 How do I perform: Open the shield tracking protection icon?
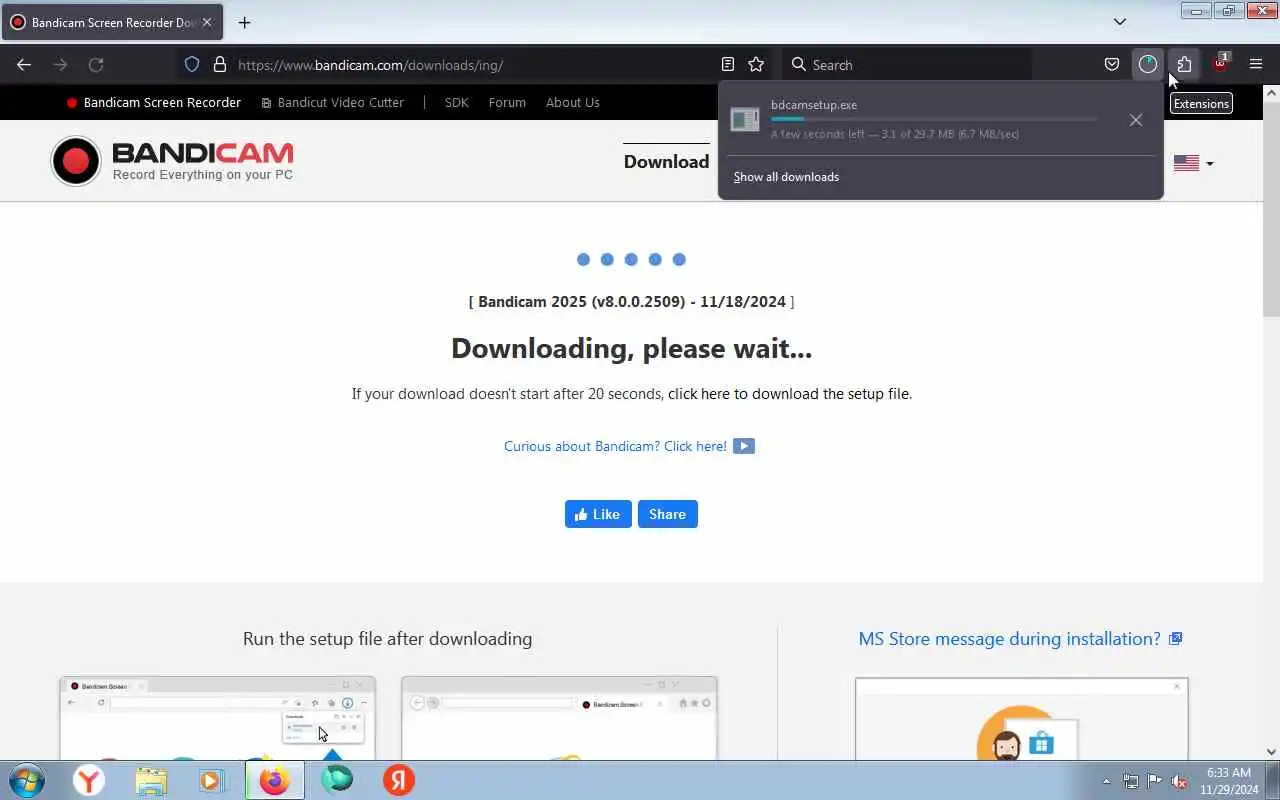[x=192, y=65]
